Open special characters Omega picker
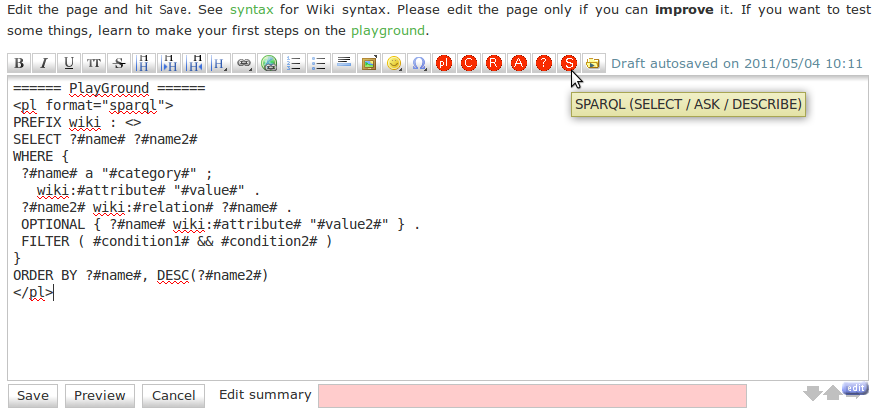Screen dimensions: 887x417 click(419, 63)
